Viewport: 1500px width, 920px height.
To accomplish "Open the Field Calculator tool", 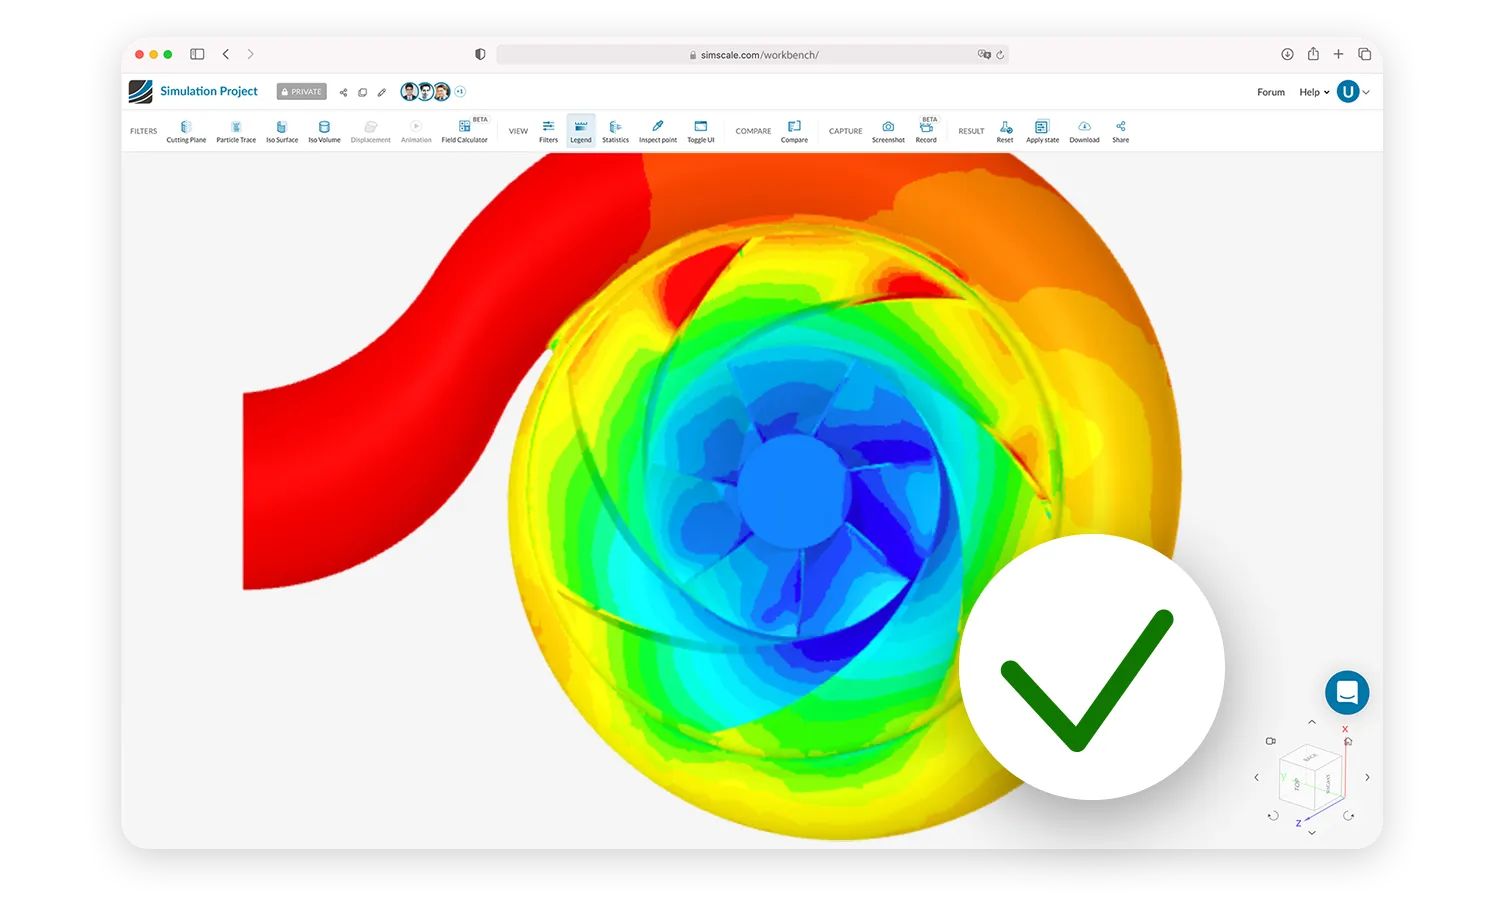I will [464, 131].
